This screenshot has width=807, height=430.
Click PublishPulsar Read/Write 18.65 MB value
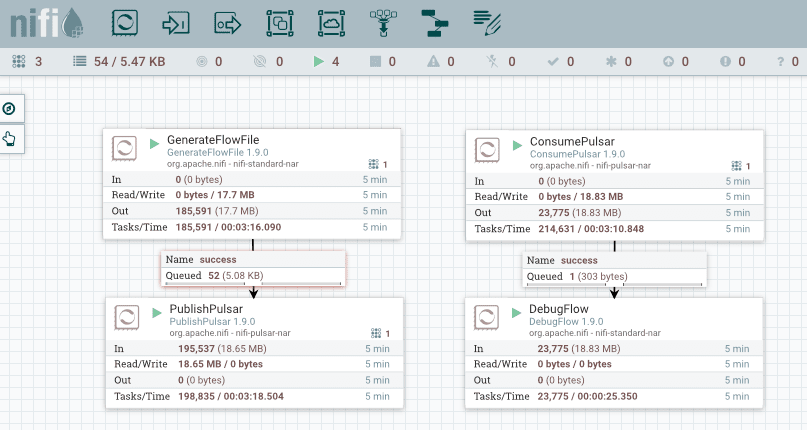[200, 364]
